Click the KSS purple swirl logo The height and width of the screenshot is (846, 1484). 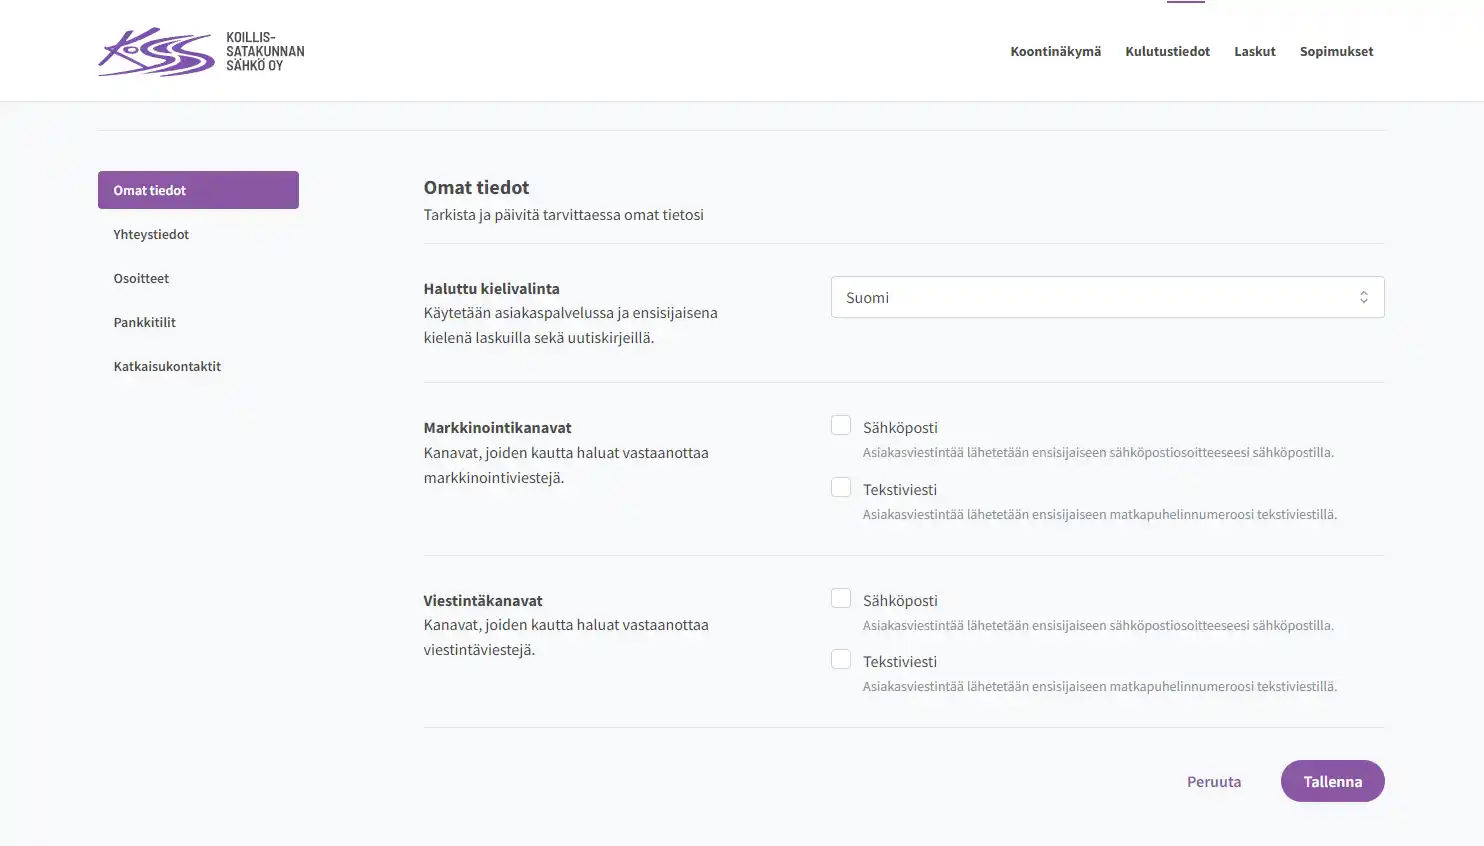point(156,52)
